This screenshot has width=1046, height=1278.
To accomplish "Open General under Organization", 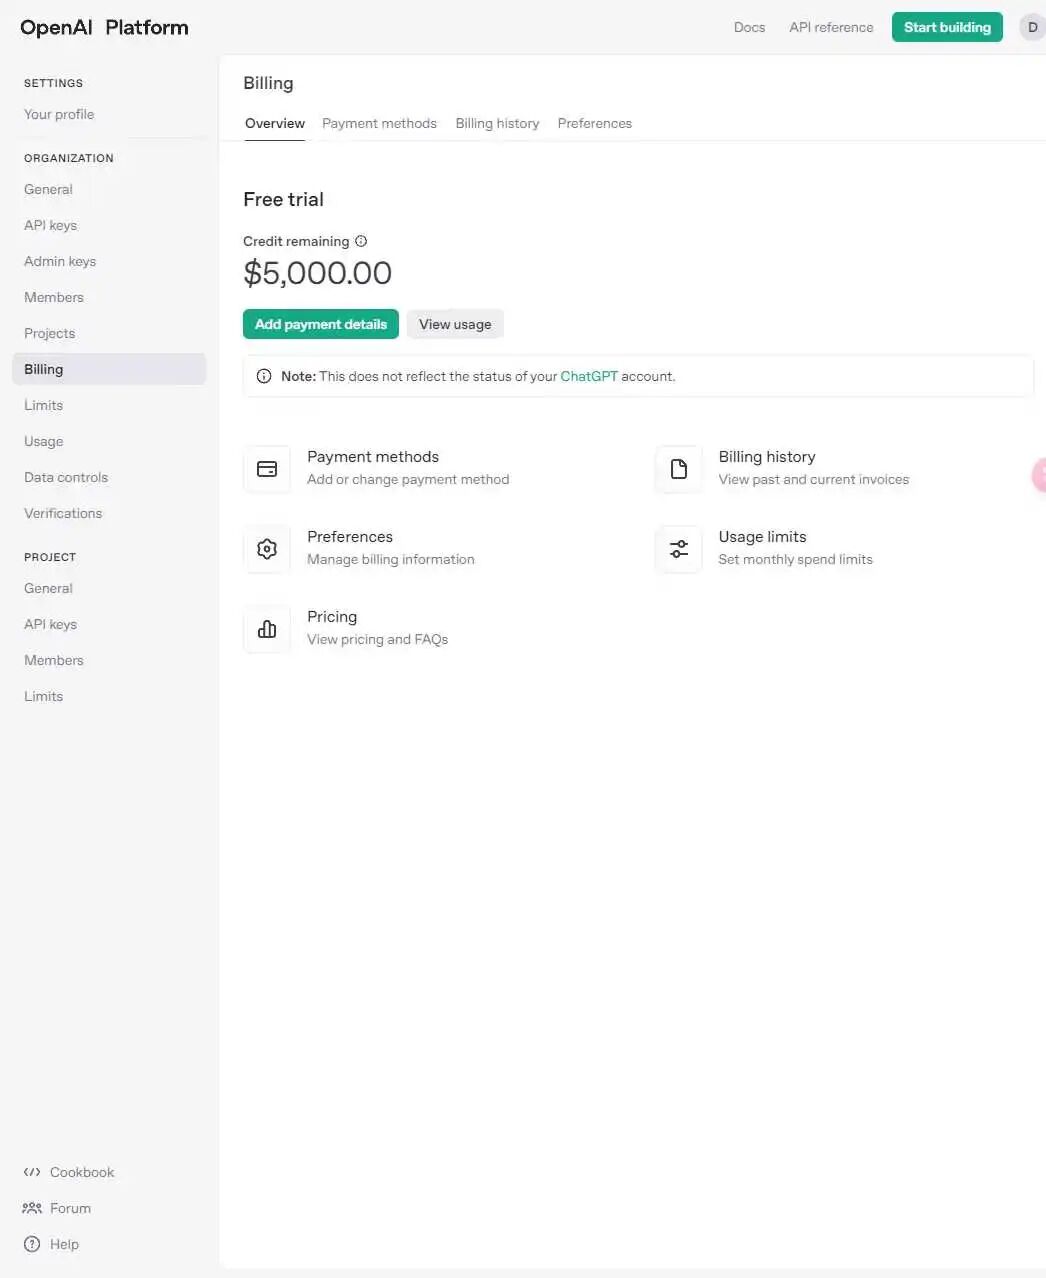I will click(x=48, y=189).
